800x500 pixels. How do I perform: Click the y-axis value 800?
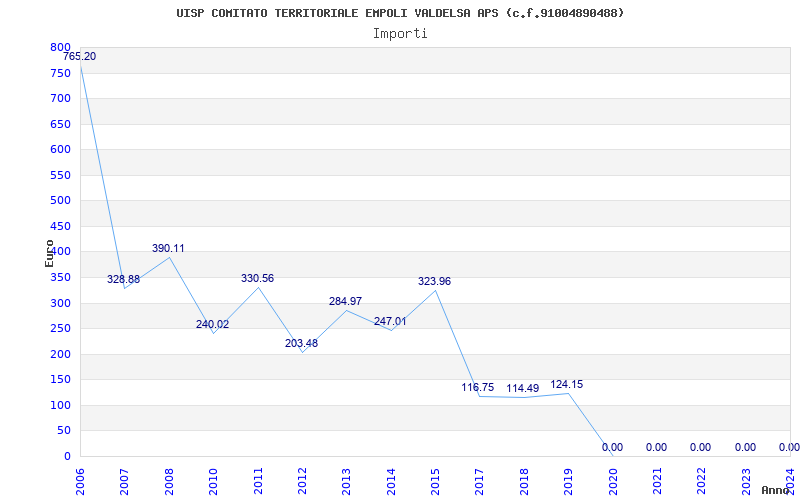(x=60, y=47)
